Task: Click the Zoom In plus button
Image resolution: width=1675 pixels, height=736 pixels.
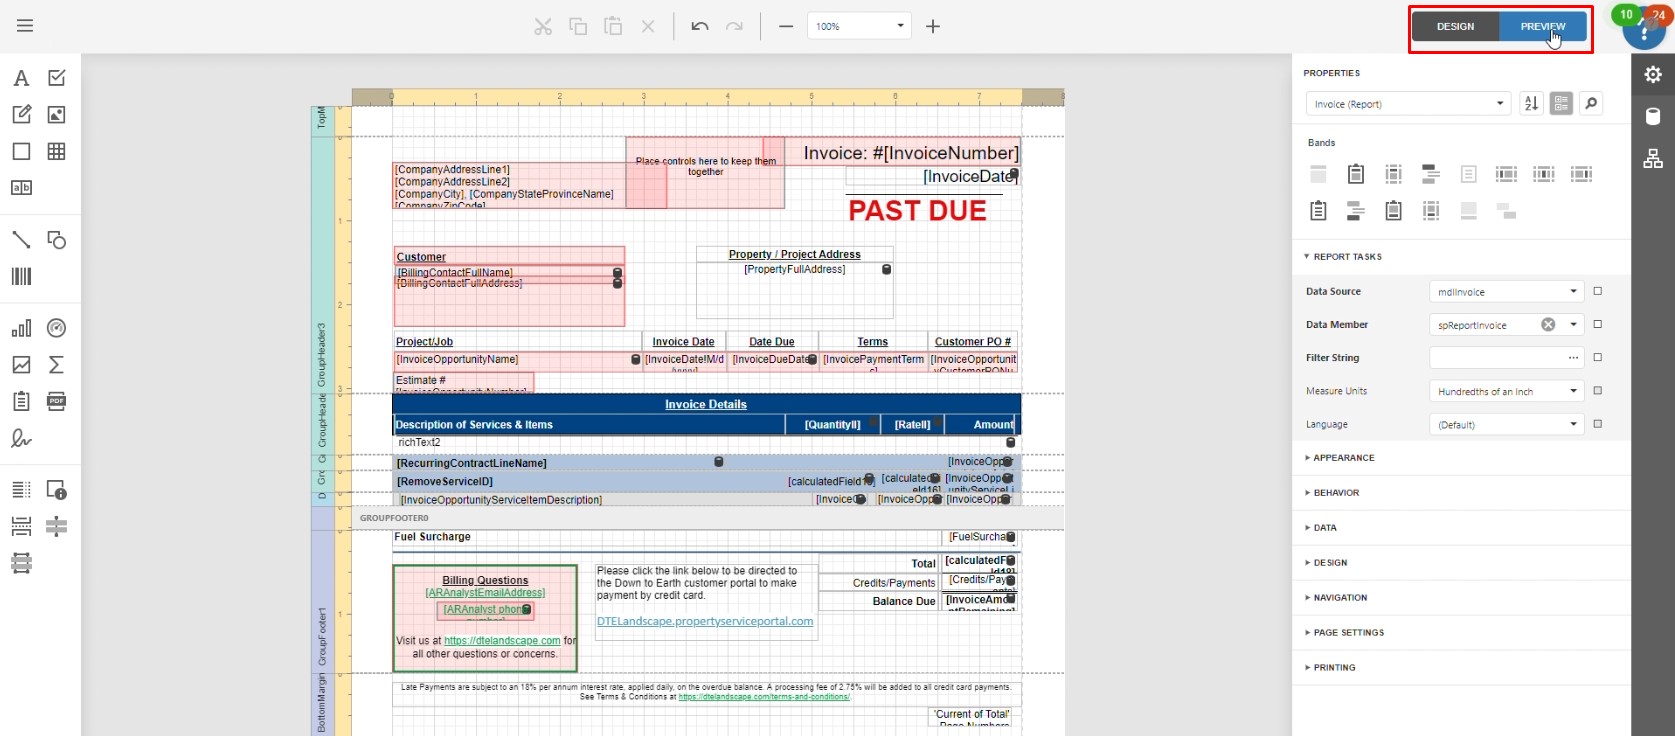Action: (x=933, y=26)
